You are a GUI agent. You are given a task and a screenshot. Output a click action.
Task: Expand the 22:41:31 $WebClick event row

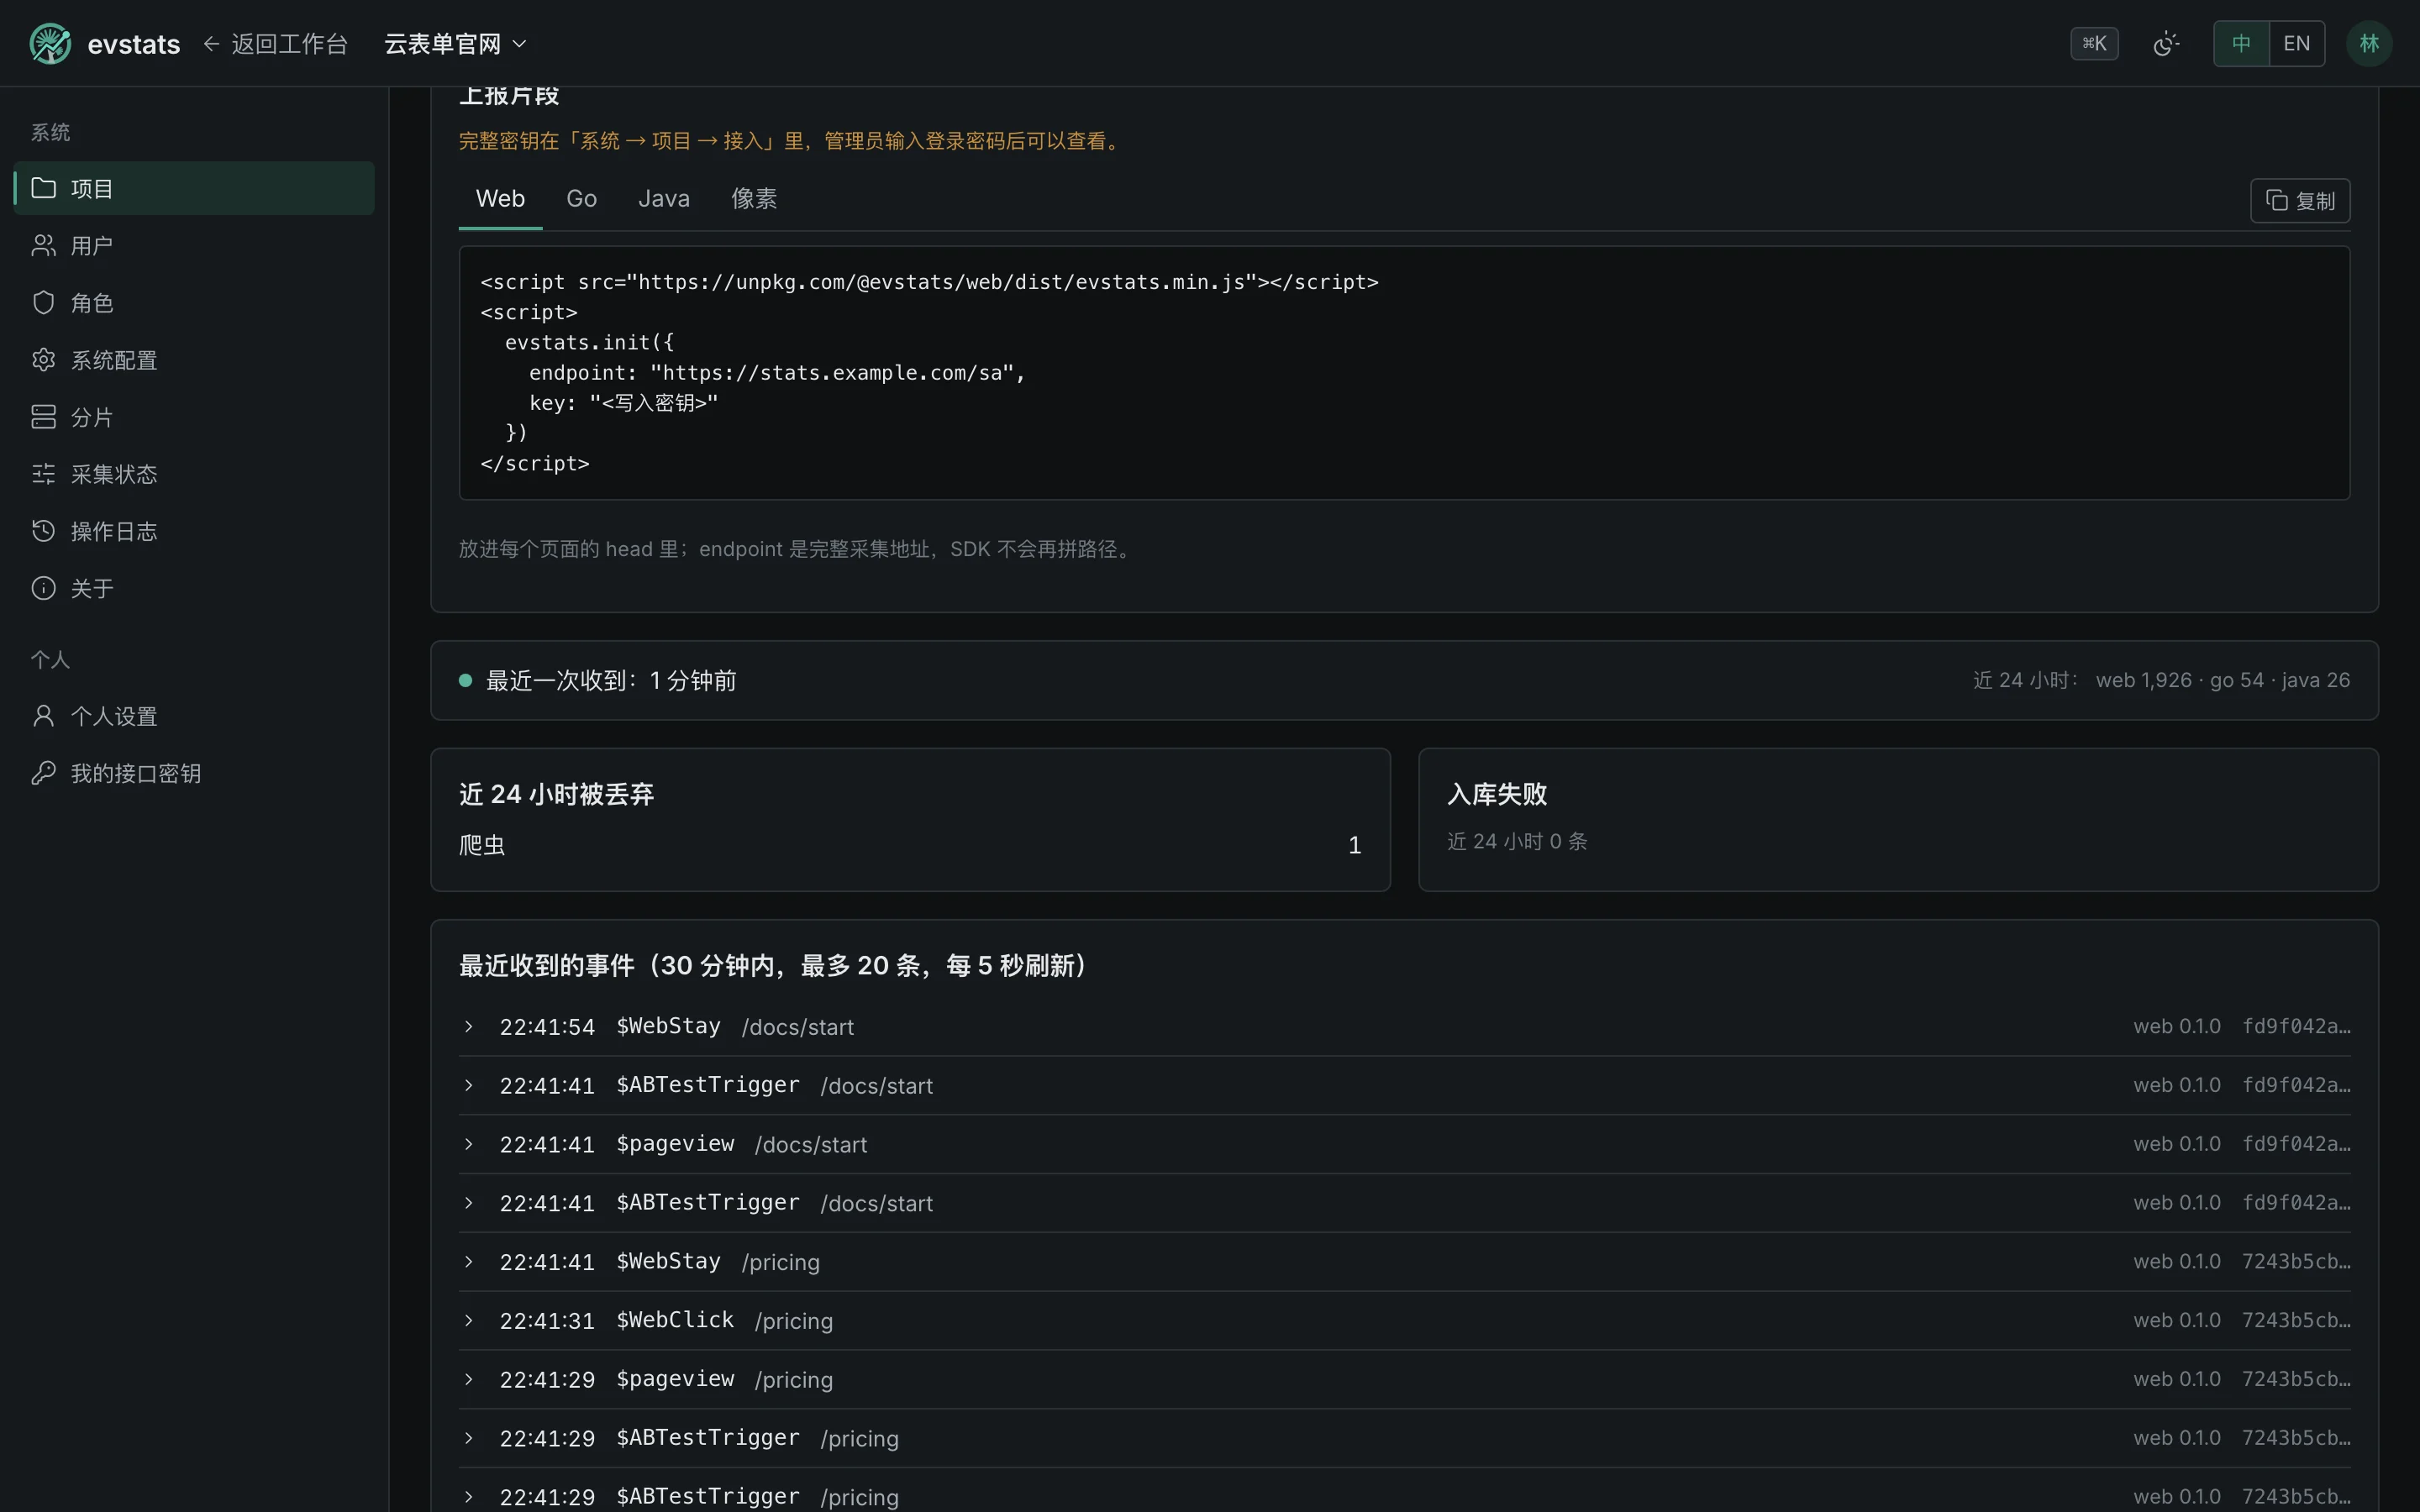(1404, 1321)
